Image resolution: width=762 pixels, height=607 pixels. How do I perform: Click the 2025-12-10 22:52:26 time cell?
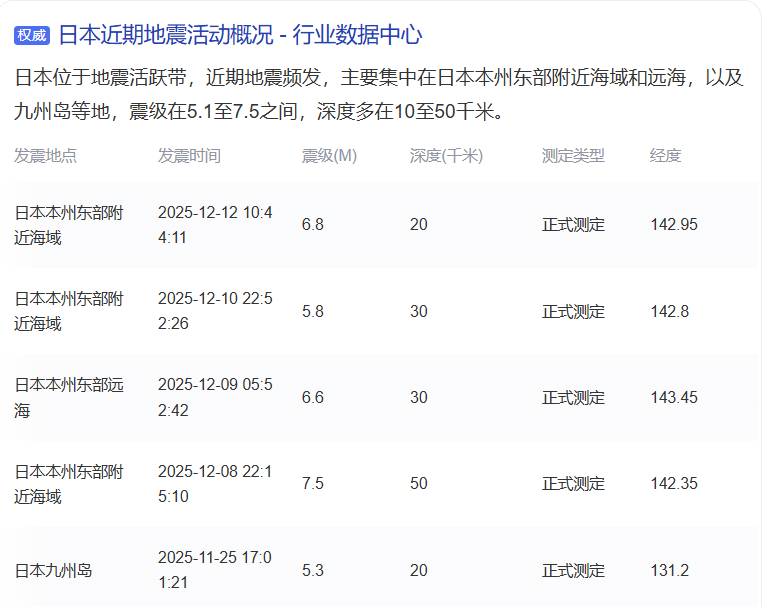[x=214, y=311]
